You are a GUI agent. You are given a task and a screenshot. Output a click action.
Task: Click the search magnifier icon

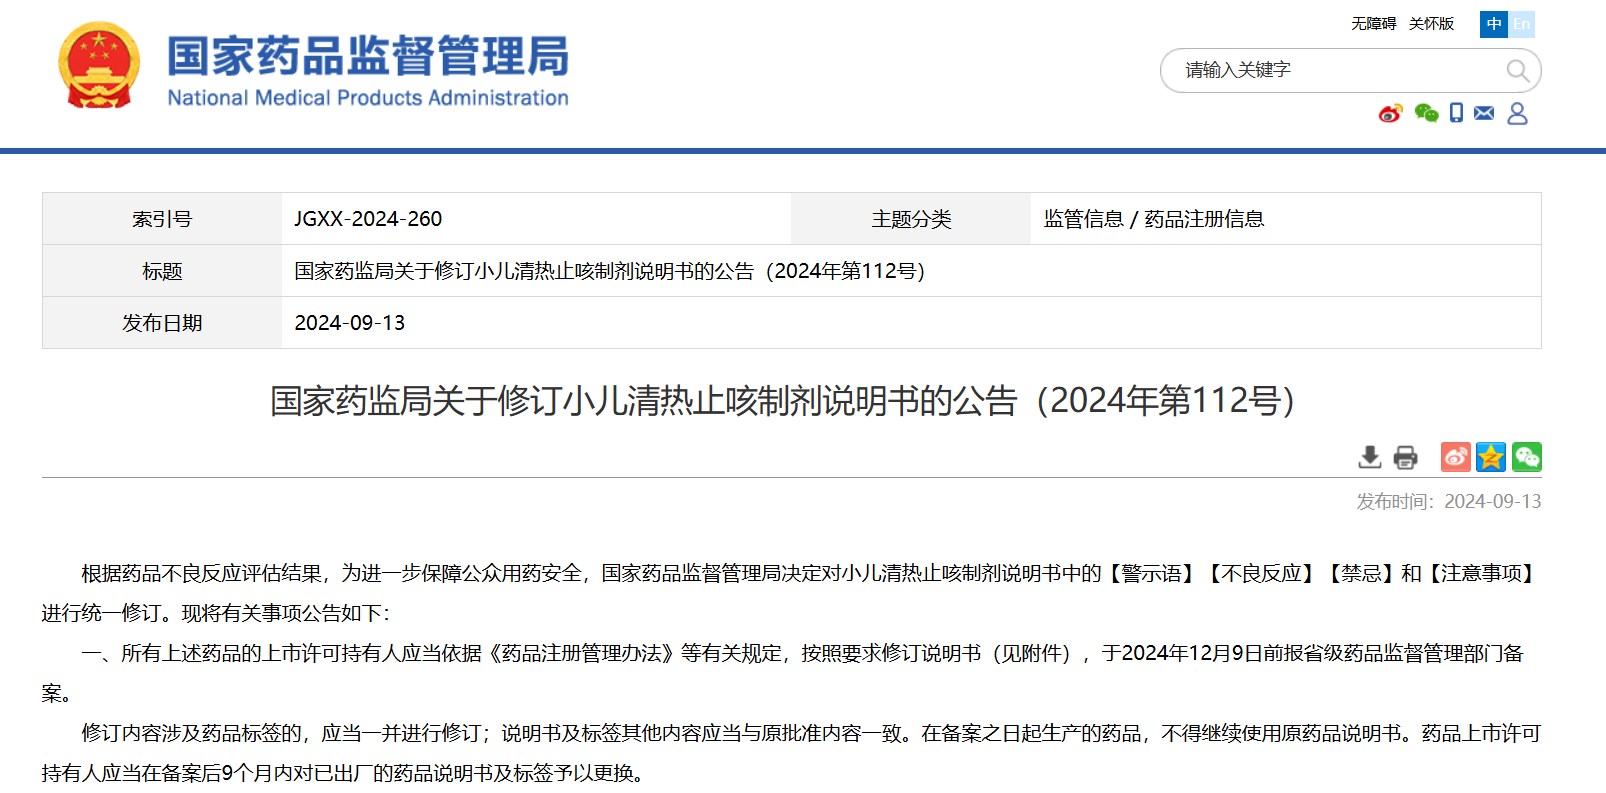pyautogui.click(x=1517, y=71)
